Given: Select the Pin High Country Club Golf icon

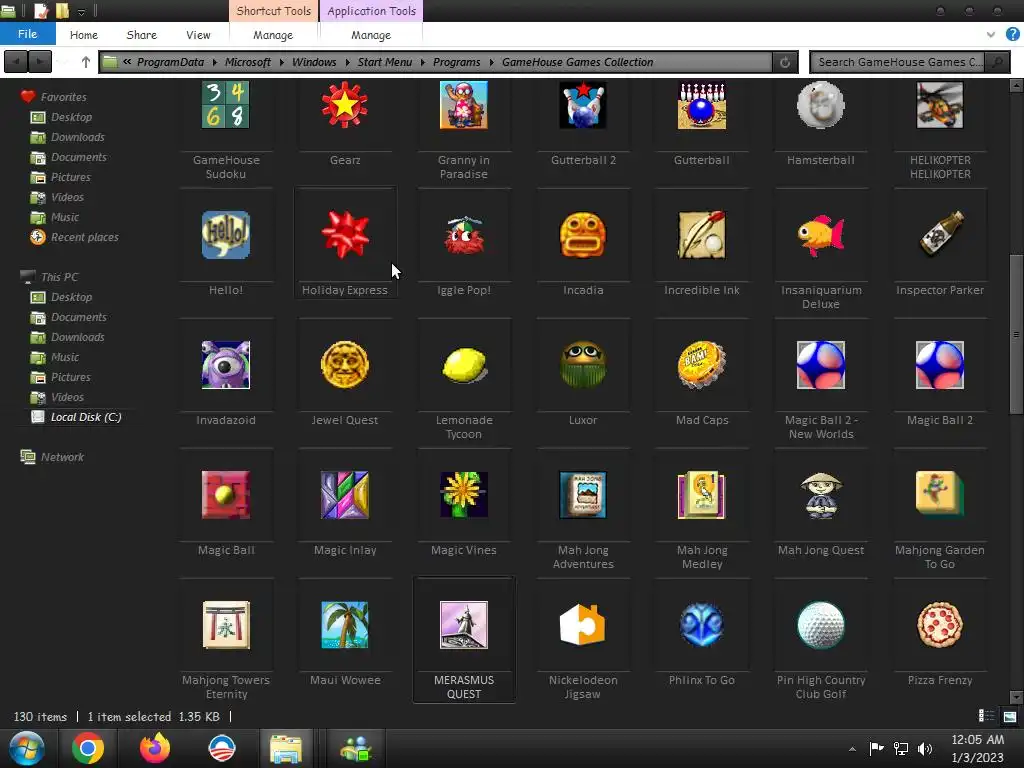Looking at the screenshot, I should pos(821,625).
